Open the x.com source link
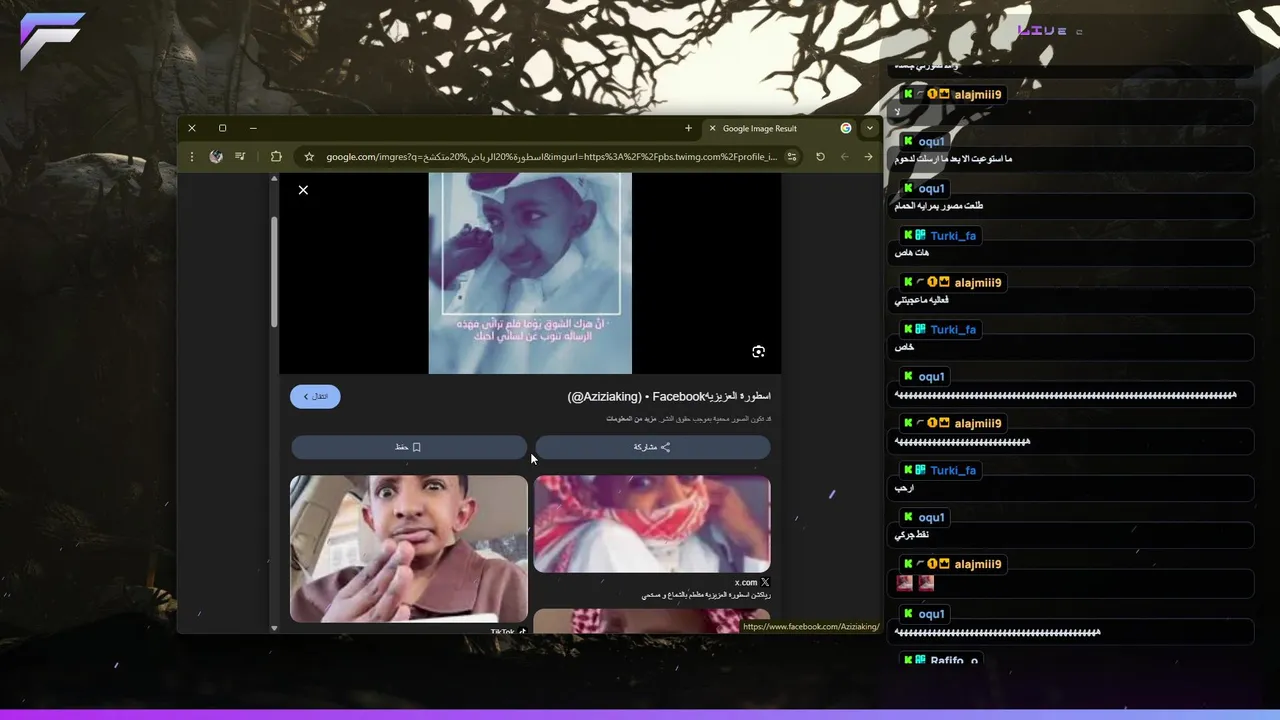The width and height of the screenshot is (1280, 720). 752,582
